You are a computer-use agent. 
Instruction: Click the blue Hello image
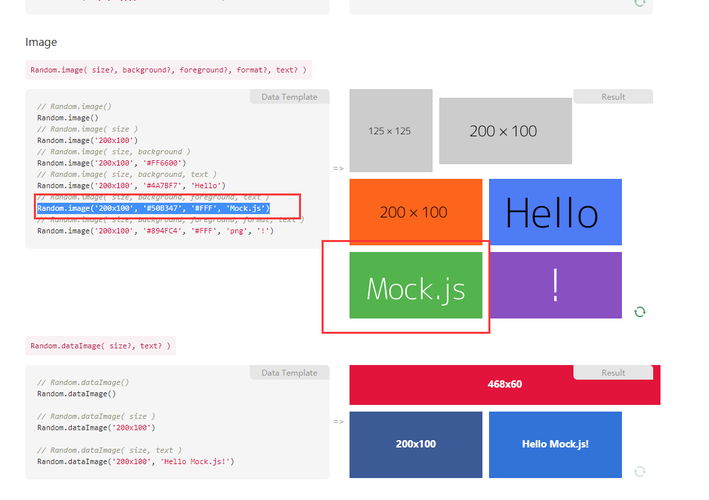554,212
